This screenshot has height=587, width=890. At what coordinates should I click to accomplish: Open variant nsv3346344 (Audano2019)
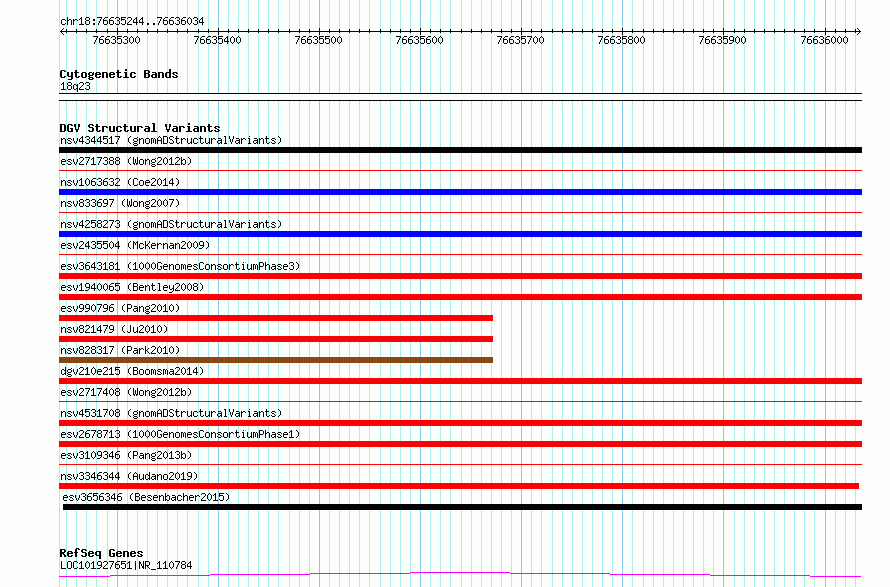click(x=129, y=476)
